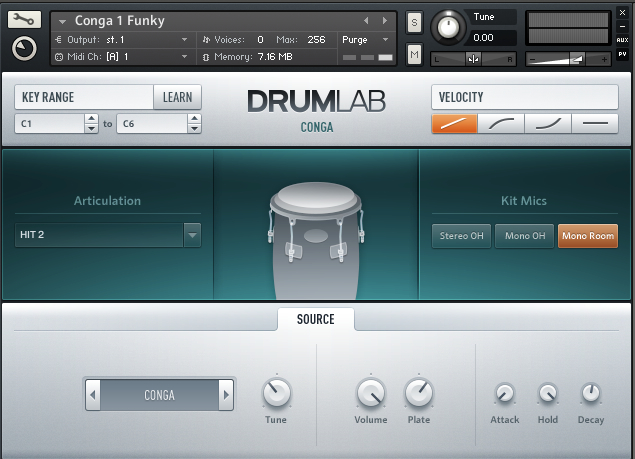Click the articulation dropdown arrow button

pyautogui.click(x=192, y=235)
